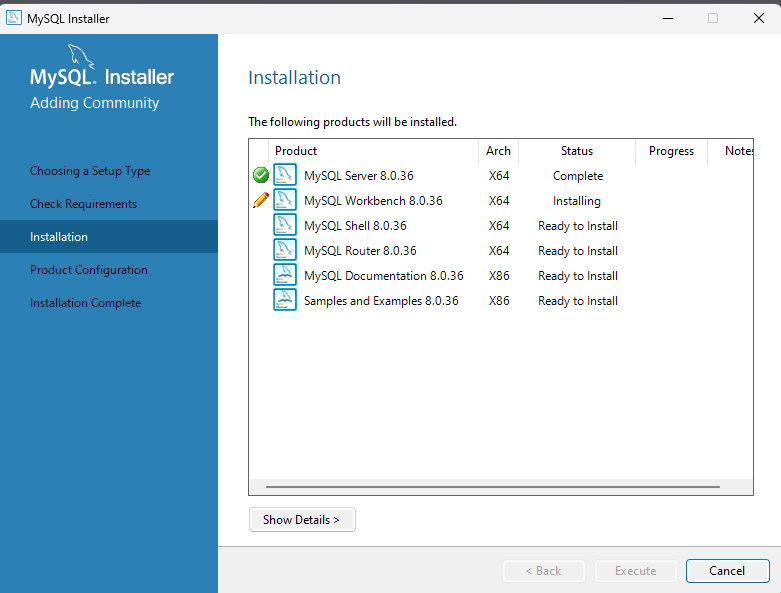Viewport: 781px width, 593px height.
Task: Click the Complete status for MySQL Server
Action: click(x=578, y=176)
